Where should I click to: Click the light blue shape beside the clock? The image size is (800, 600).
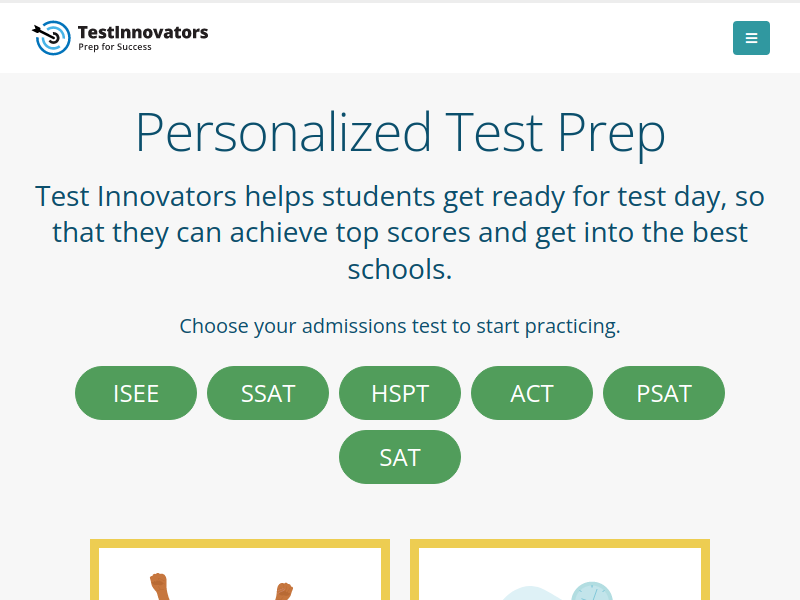tap(533, 593)
